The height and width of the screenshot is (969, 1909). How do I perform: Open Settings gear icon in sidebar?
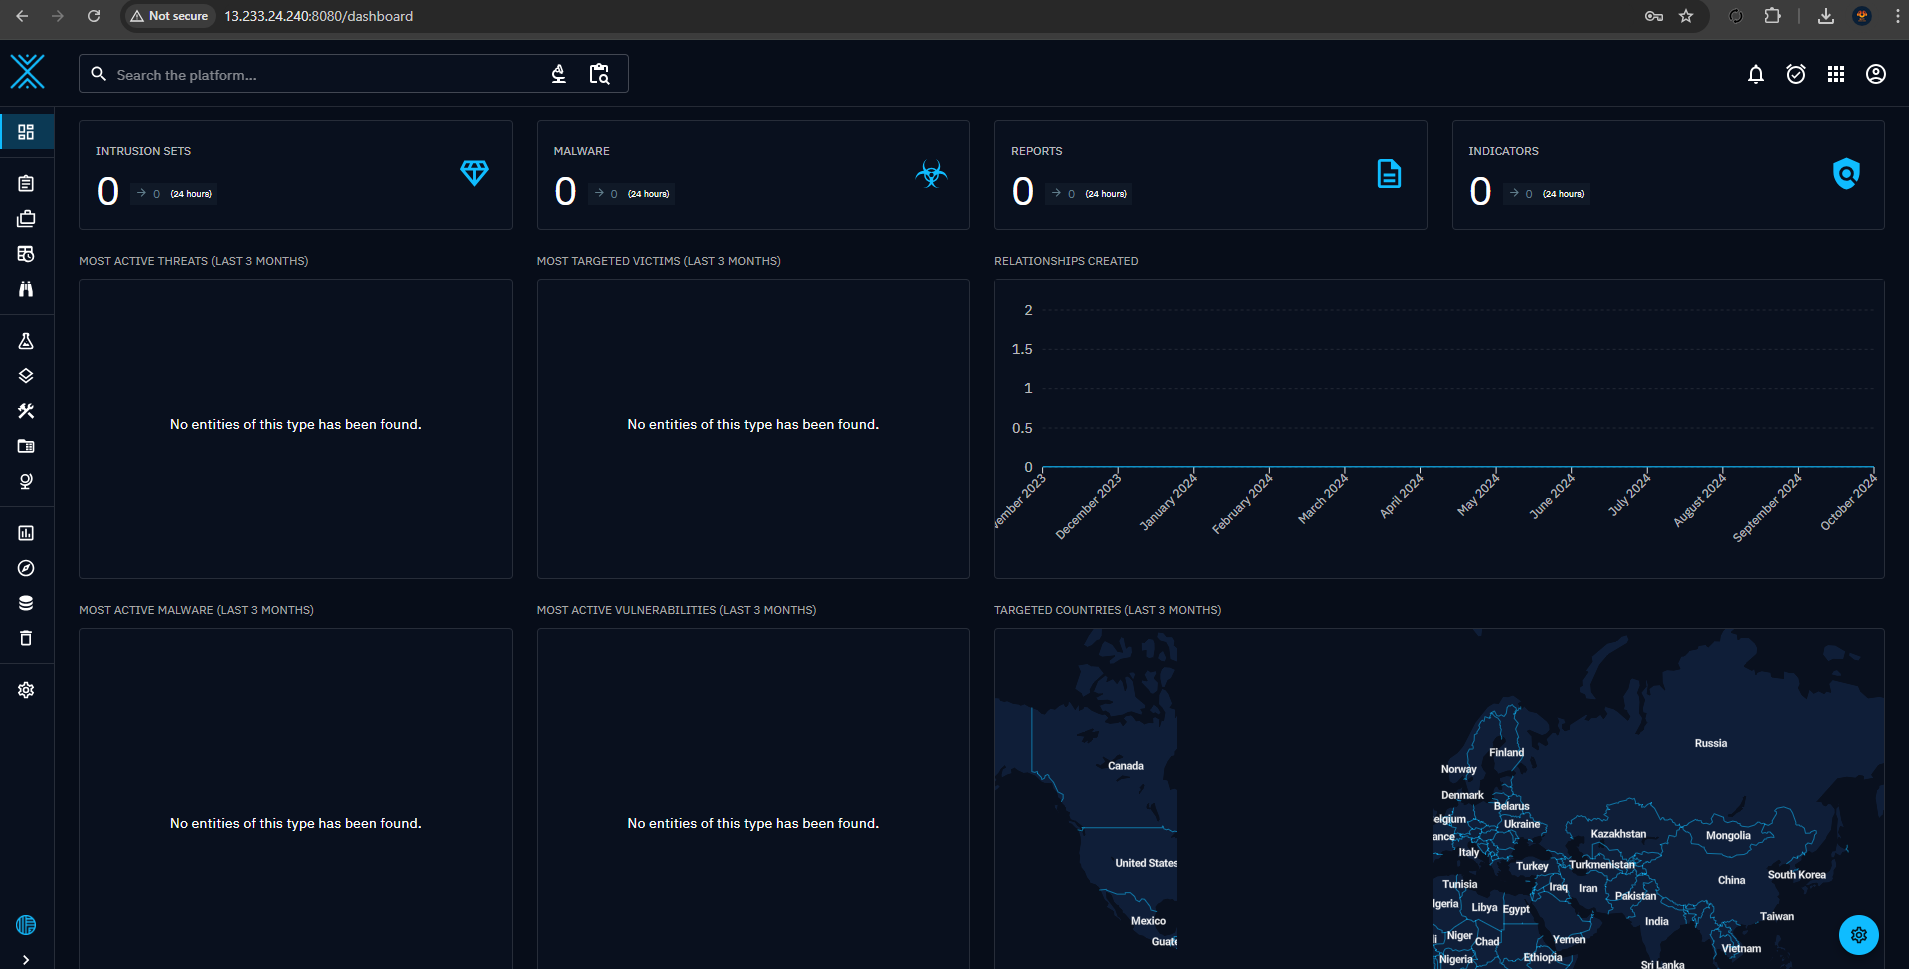pos(26,690)
